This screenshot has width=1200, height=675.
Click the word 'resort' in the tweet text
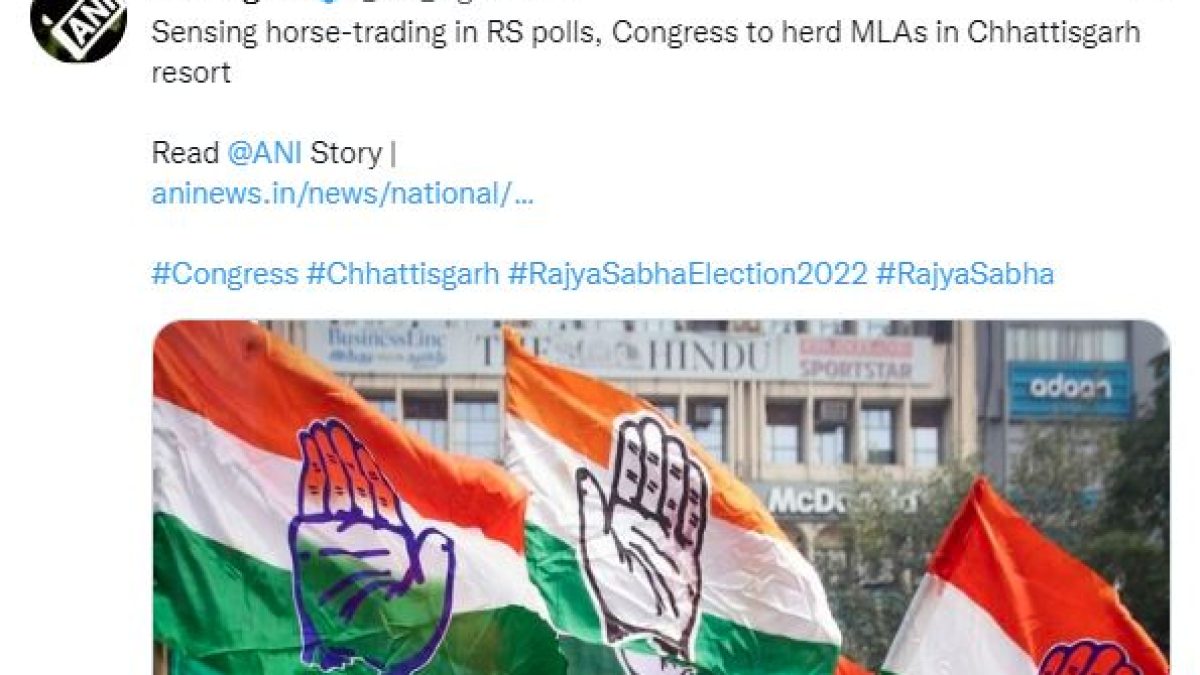point(191,73)
